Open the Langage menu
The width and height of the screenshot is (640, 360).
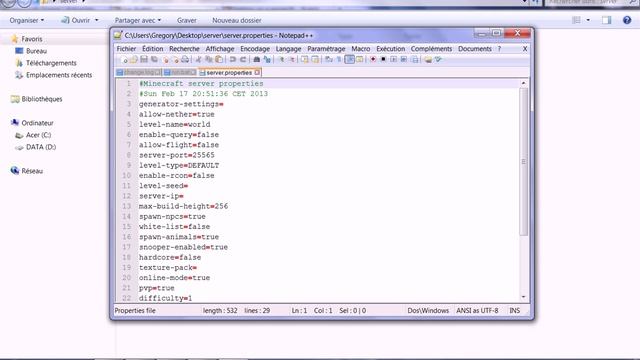click(288, 49)
